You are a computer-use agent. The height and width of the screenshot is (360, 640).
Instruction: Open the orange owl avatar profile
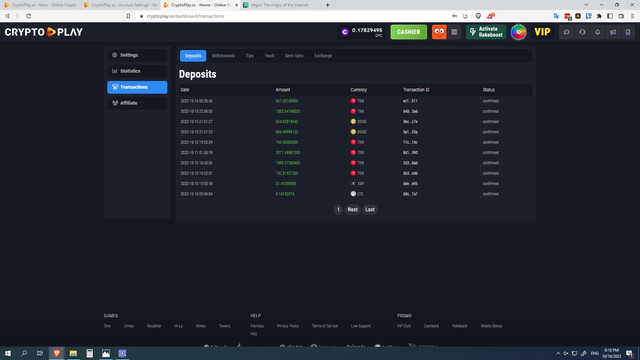click(x=439, y=32)
